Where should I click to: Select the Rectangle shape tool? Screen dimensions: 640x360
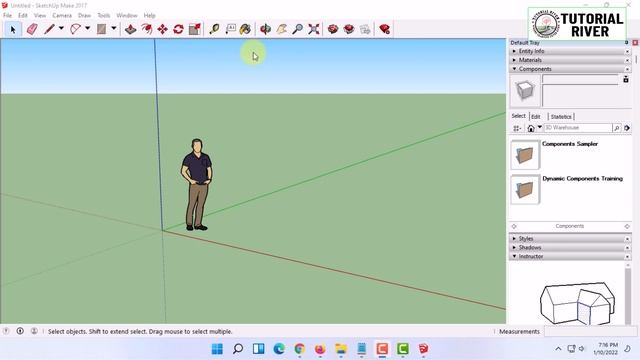click(x=101, y=29)
